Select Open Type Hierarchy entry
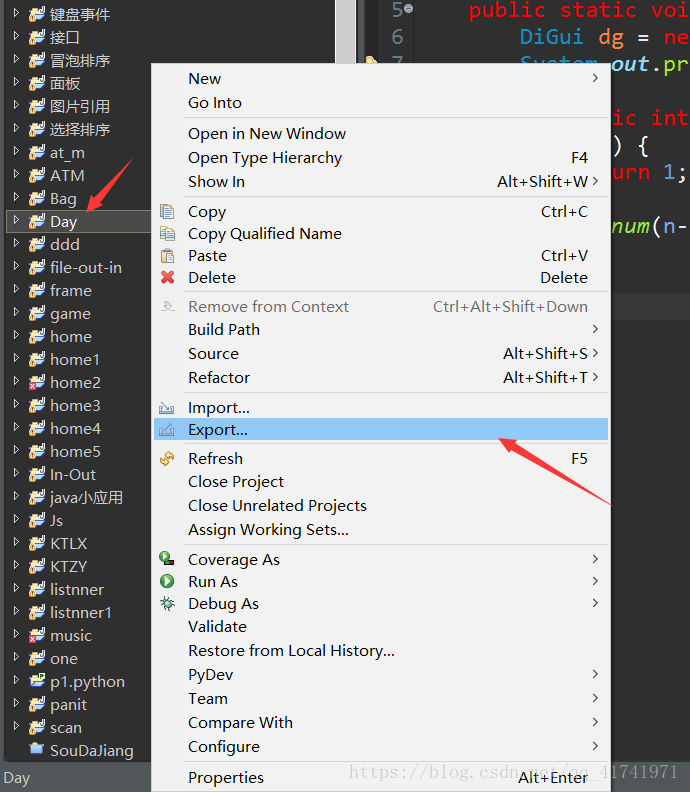 pyautogui.click(x=381, y=158)
